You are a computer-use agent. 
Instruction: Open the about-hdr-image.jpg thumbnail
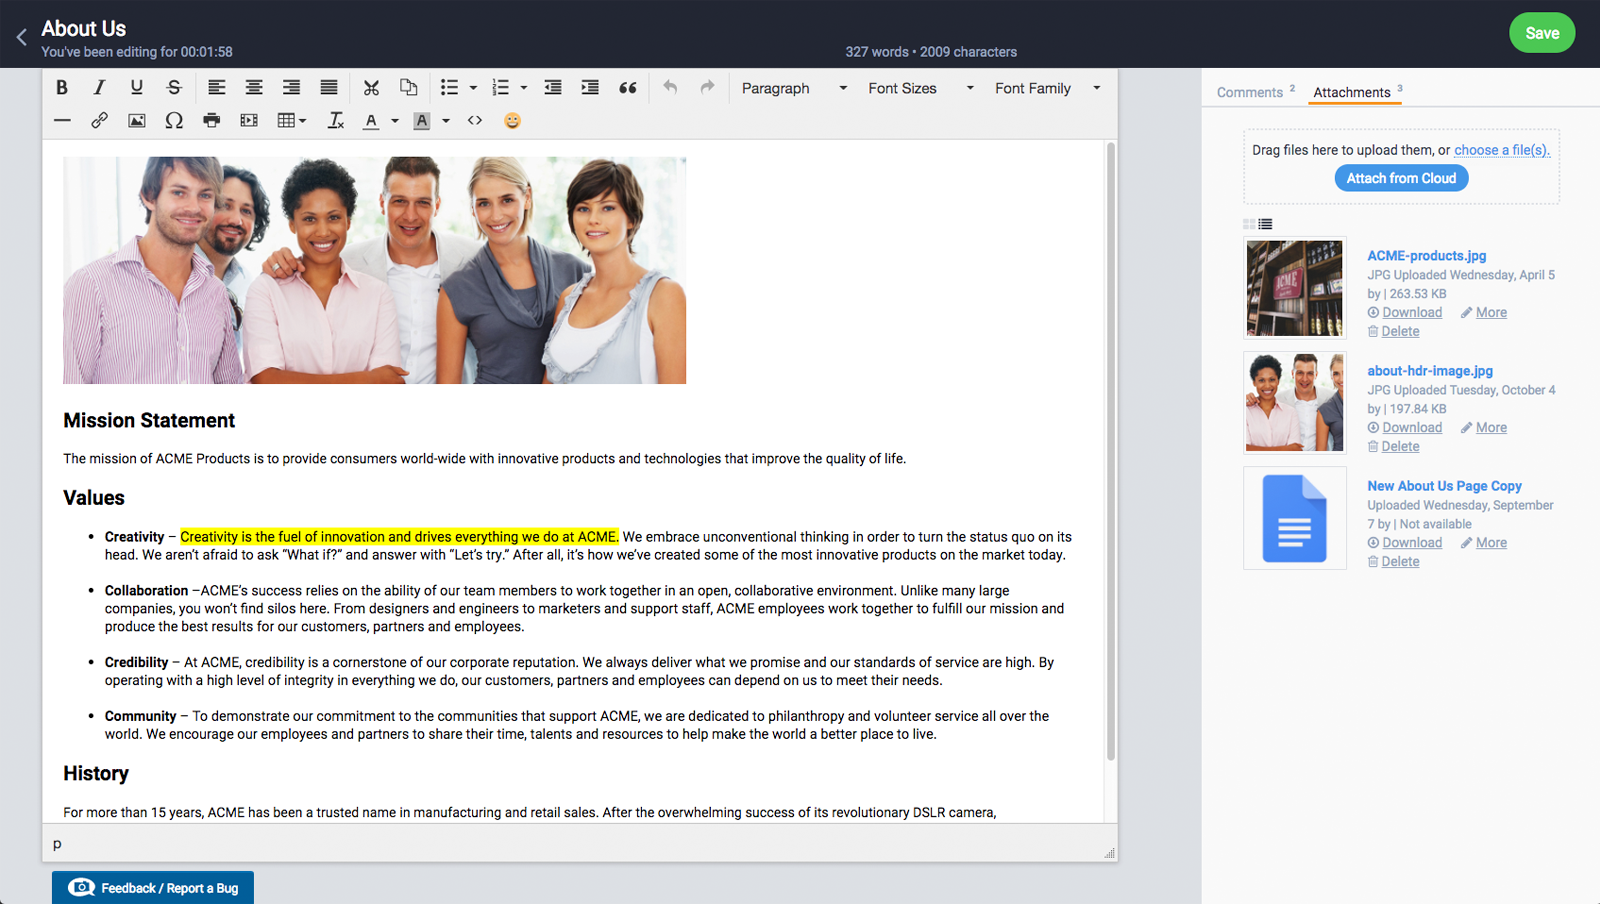[1295, 403]
